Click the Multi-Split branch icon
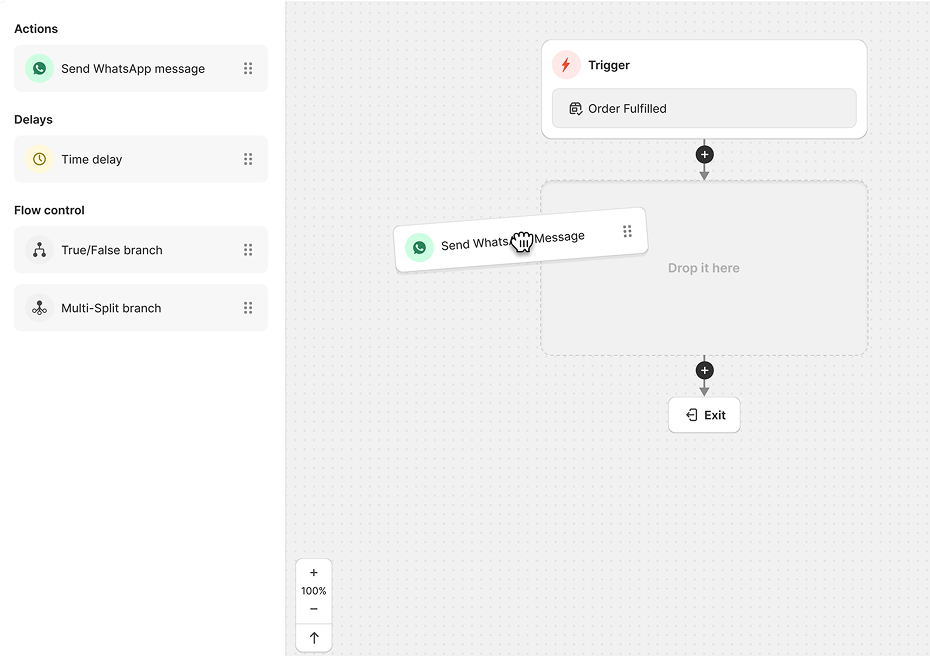Viewport: 930px width, 656px height. [x=39, y=308]
